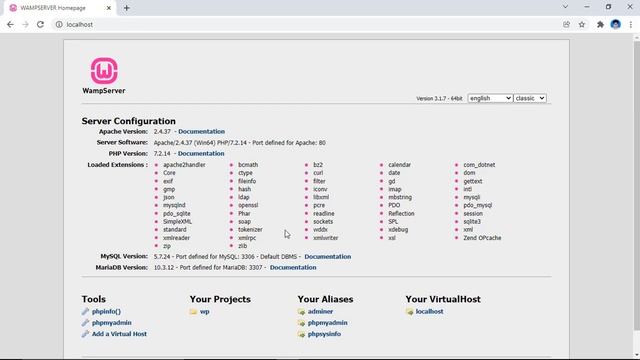Open the adminer alias link
Viewport: 640px width, 360px height.
coord(320,311)
